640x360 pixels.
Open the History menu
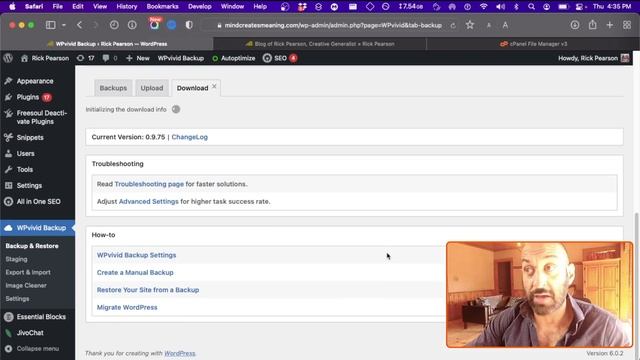point(127,7)
